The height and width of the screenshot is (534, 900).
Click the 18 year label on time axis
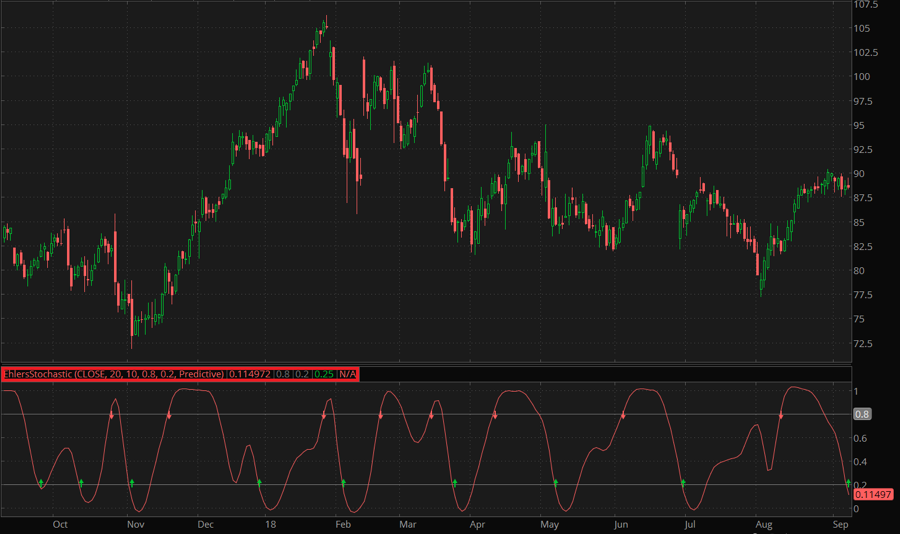[270, 523]
